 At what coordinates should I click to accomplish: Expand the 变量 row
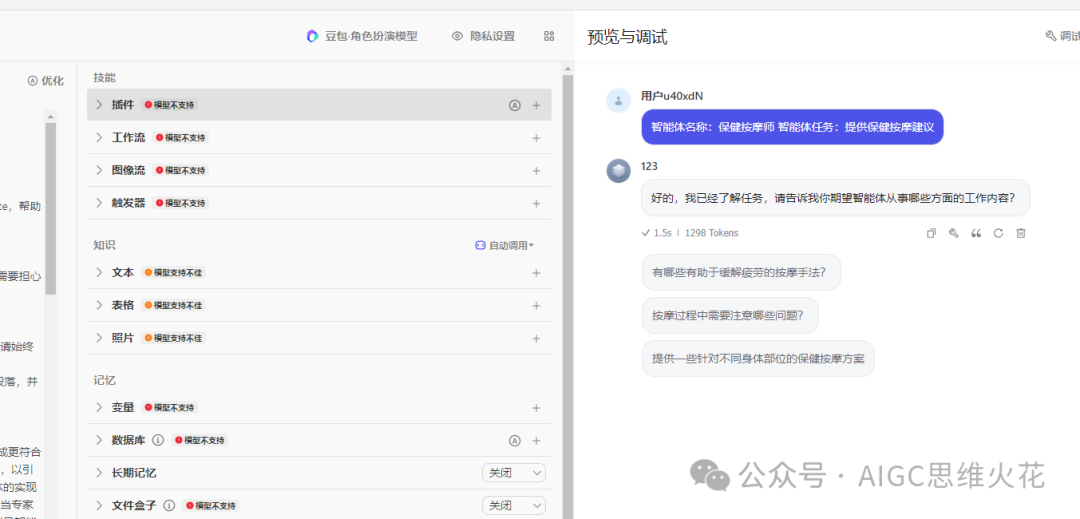[99, 408]
